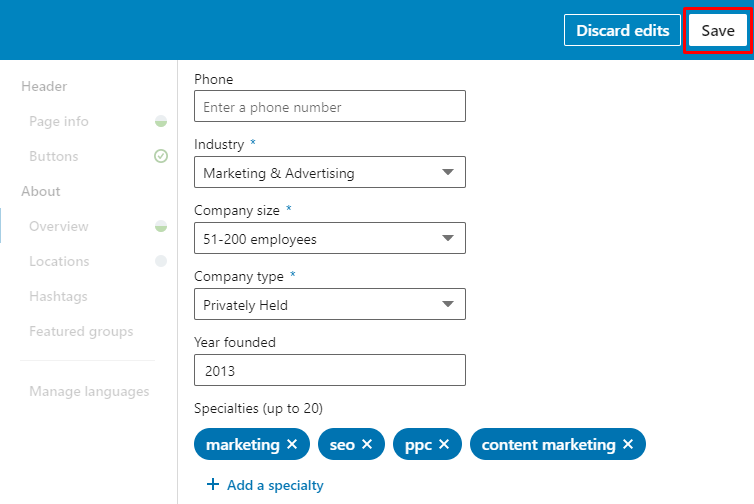Click the Company size field label
This screenshot has width=754, height=504.
pos(237,210)
